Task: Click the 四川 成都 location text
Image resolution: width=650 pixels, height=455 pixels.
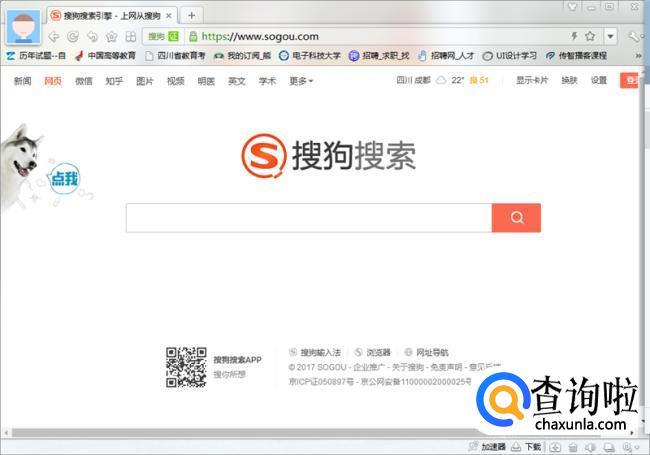Action: point(413,80)
